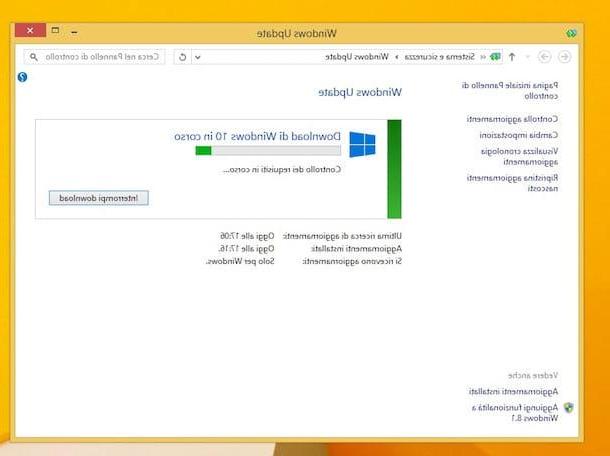Click the Controllo dei requisiti in corso text
This screenshot has height=456, width=610.
click(x=282, y=170)
